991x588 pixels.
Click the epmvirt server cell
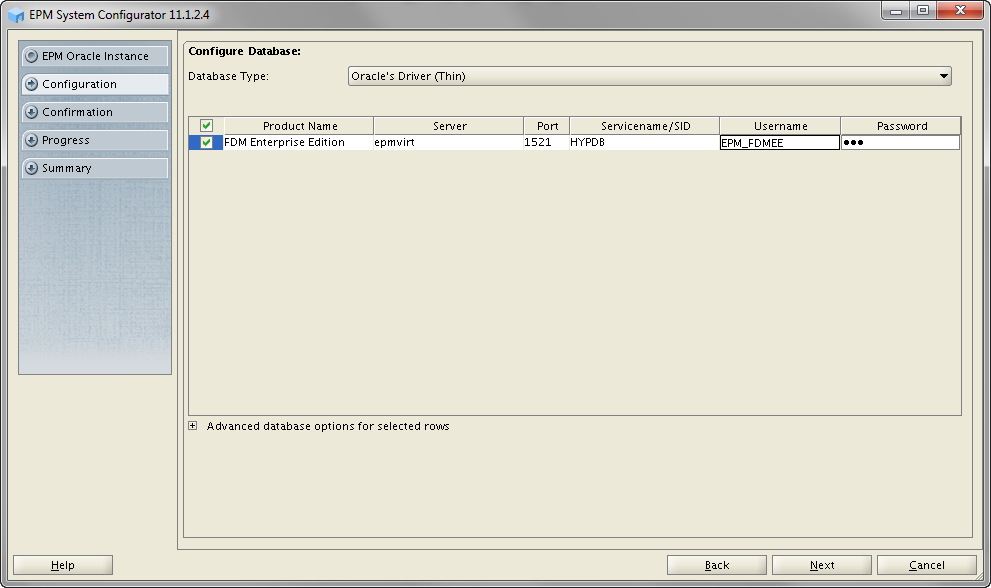(448, 142)
